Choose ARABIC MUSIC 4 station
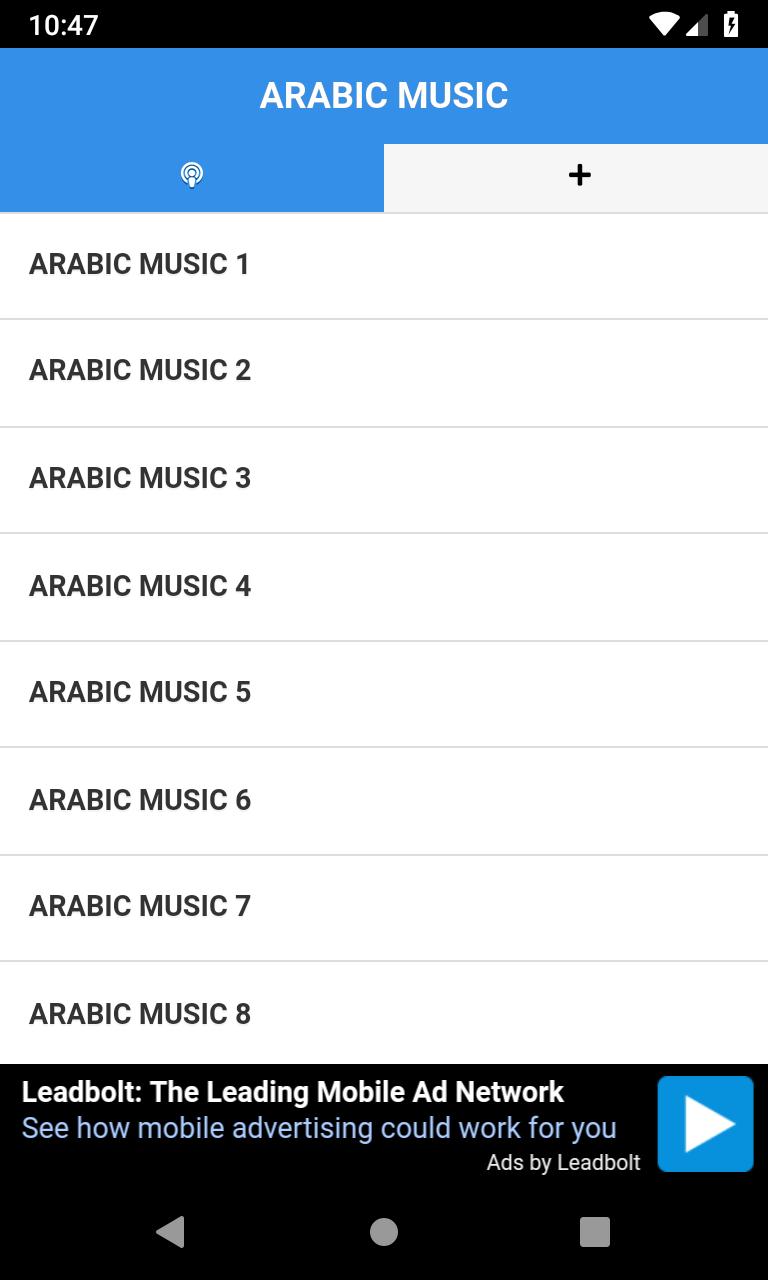The height and width of the screenshot is (1280, 768). tap(384, 586)
